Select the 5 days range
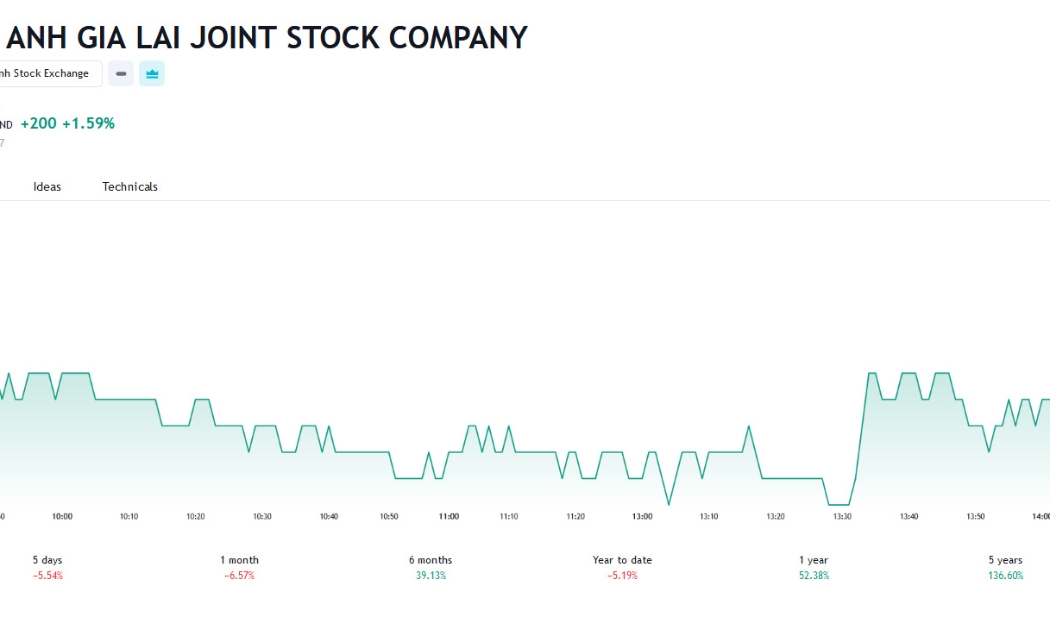This screenshot has width=1050, height=630. click(48, 567)
